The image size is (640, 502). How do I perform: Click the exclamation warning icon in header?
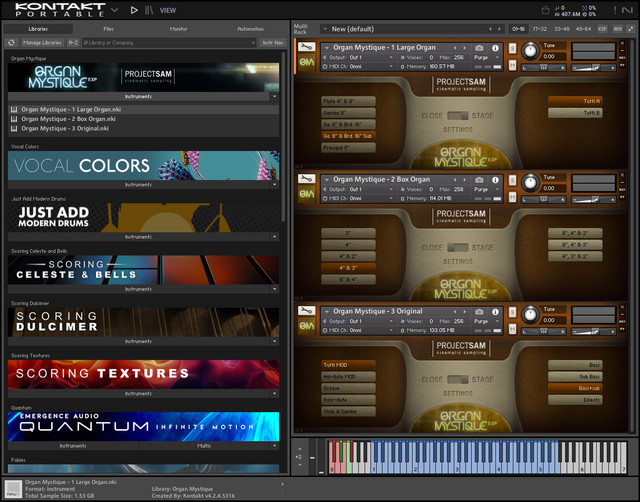[x=615, y=10]
